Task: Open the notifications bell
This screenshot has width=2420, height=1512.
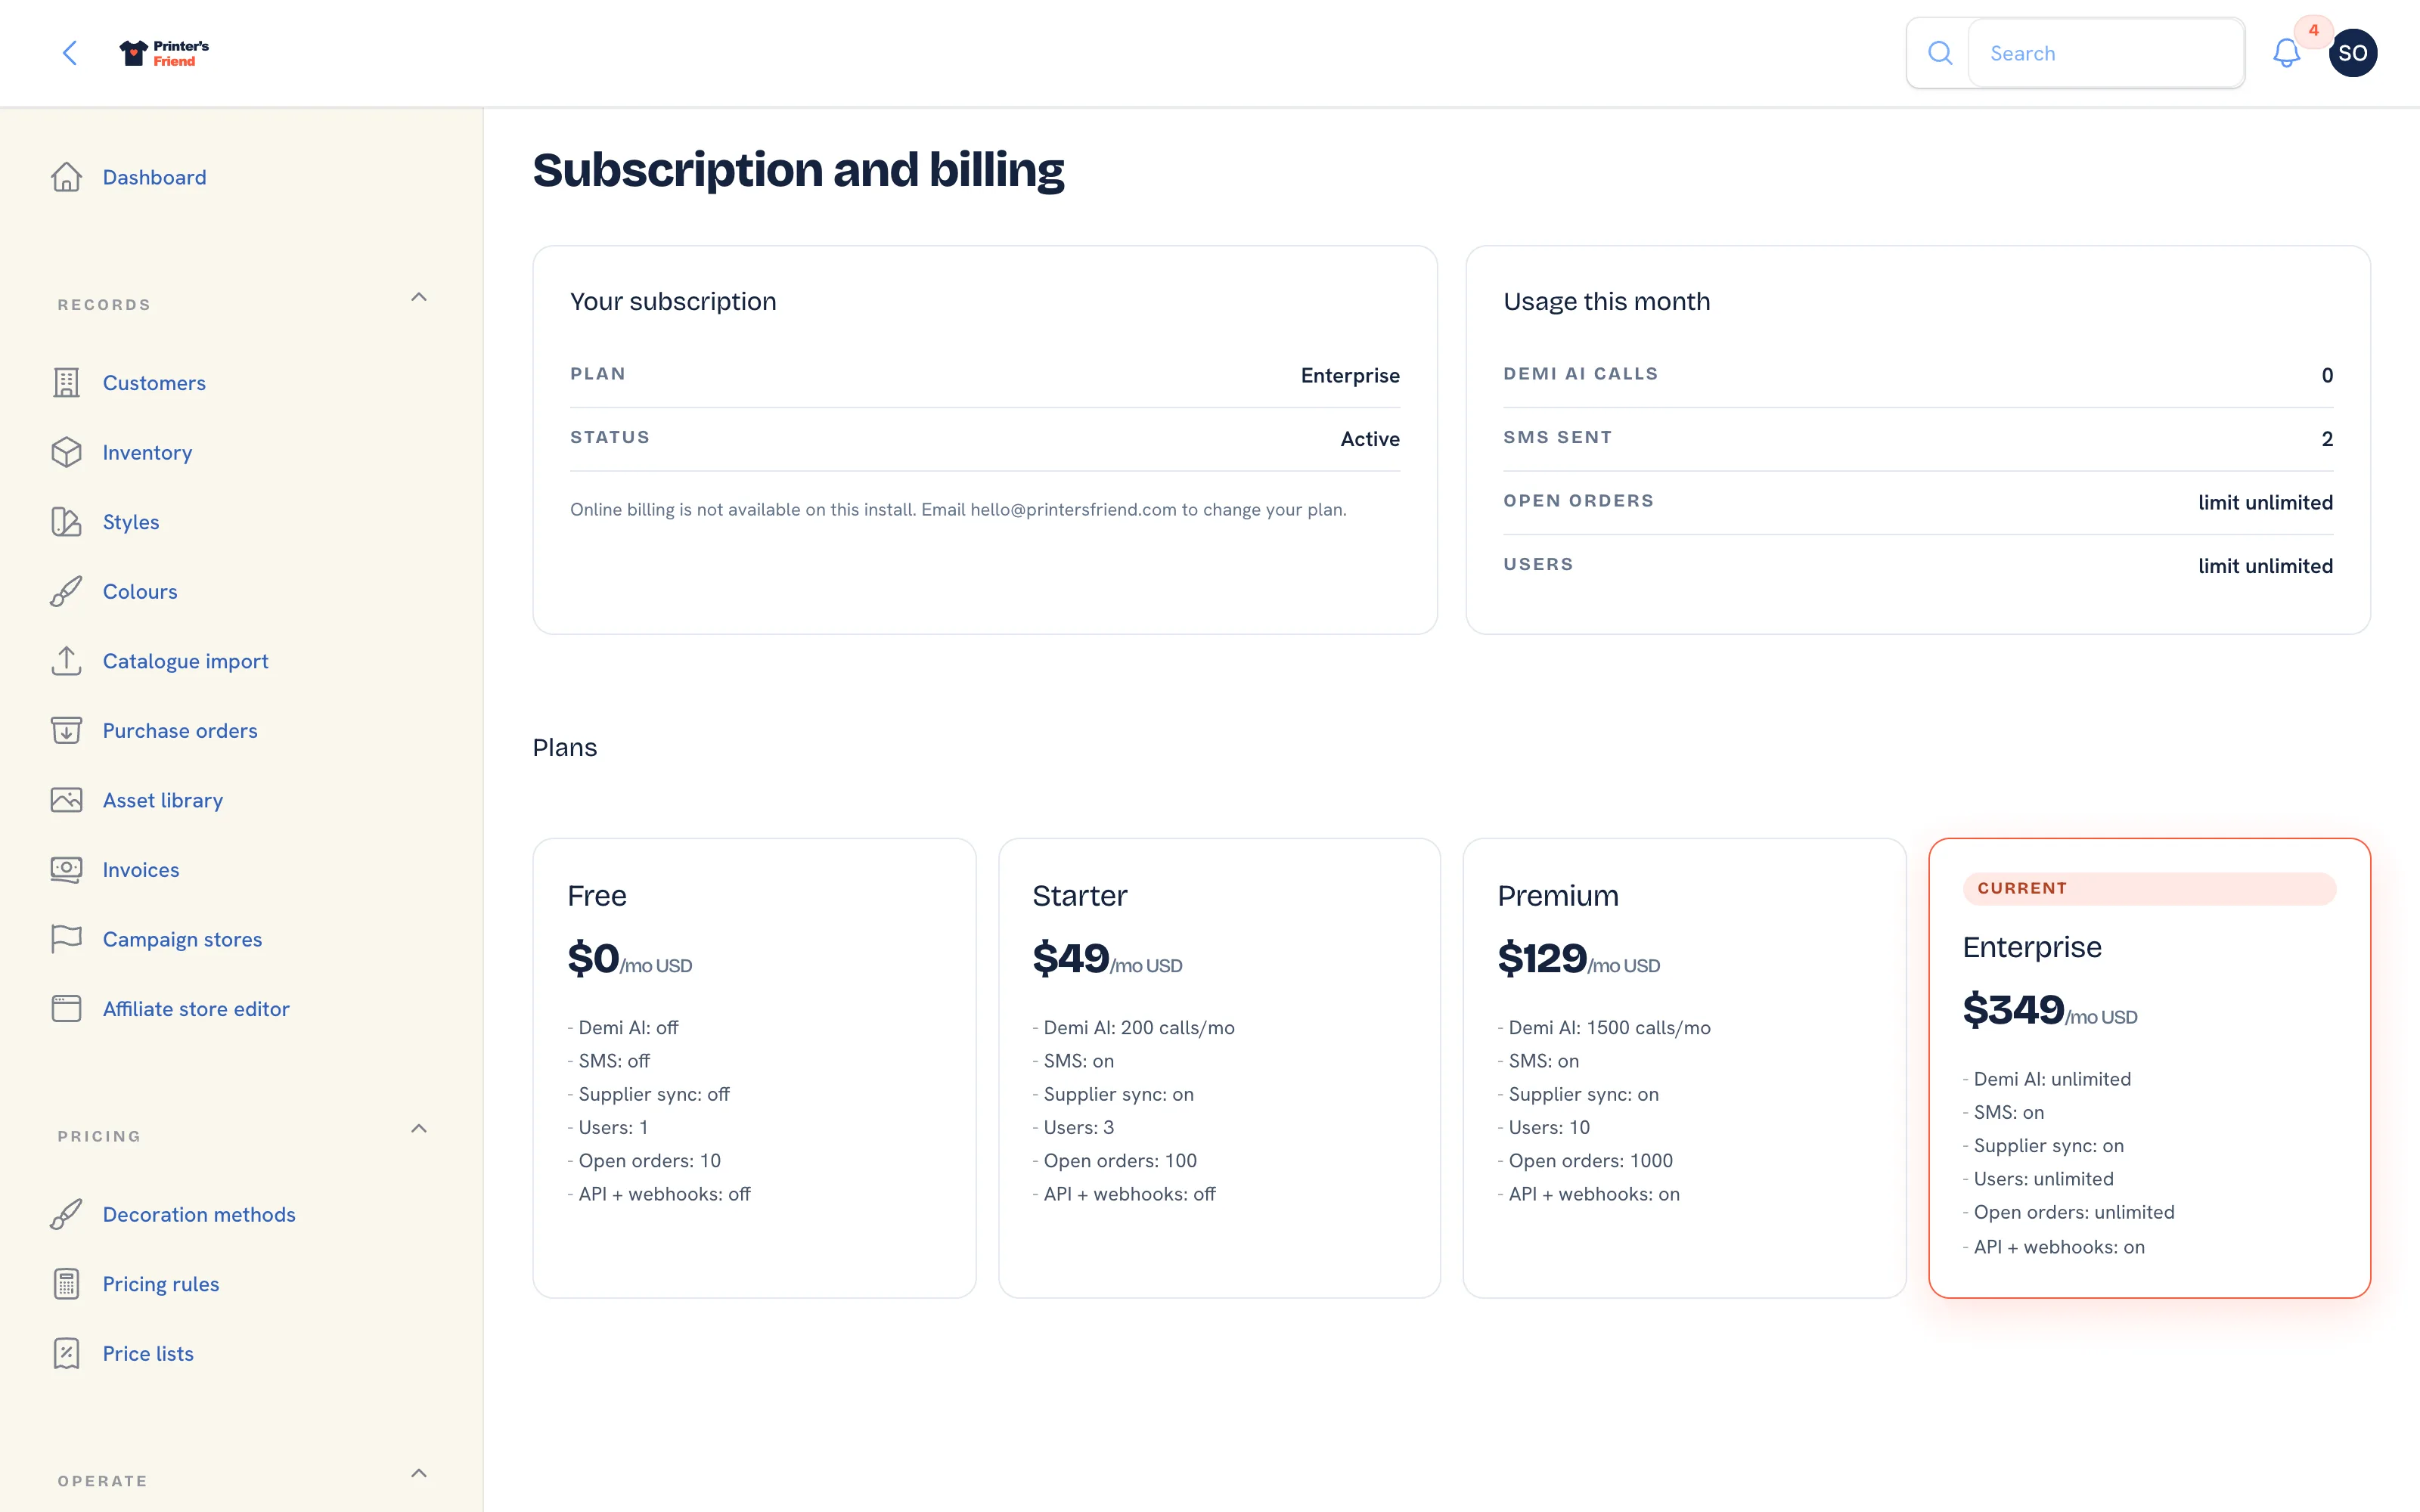Action: pos(2286,53)
